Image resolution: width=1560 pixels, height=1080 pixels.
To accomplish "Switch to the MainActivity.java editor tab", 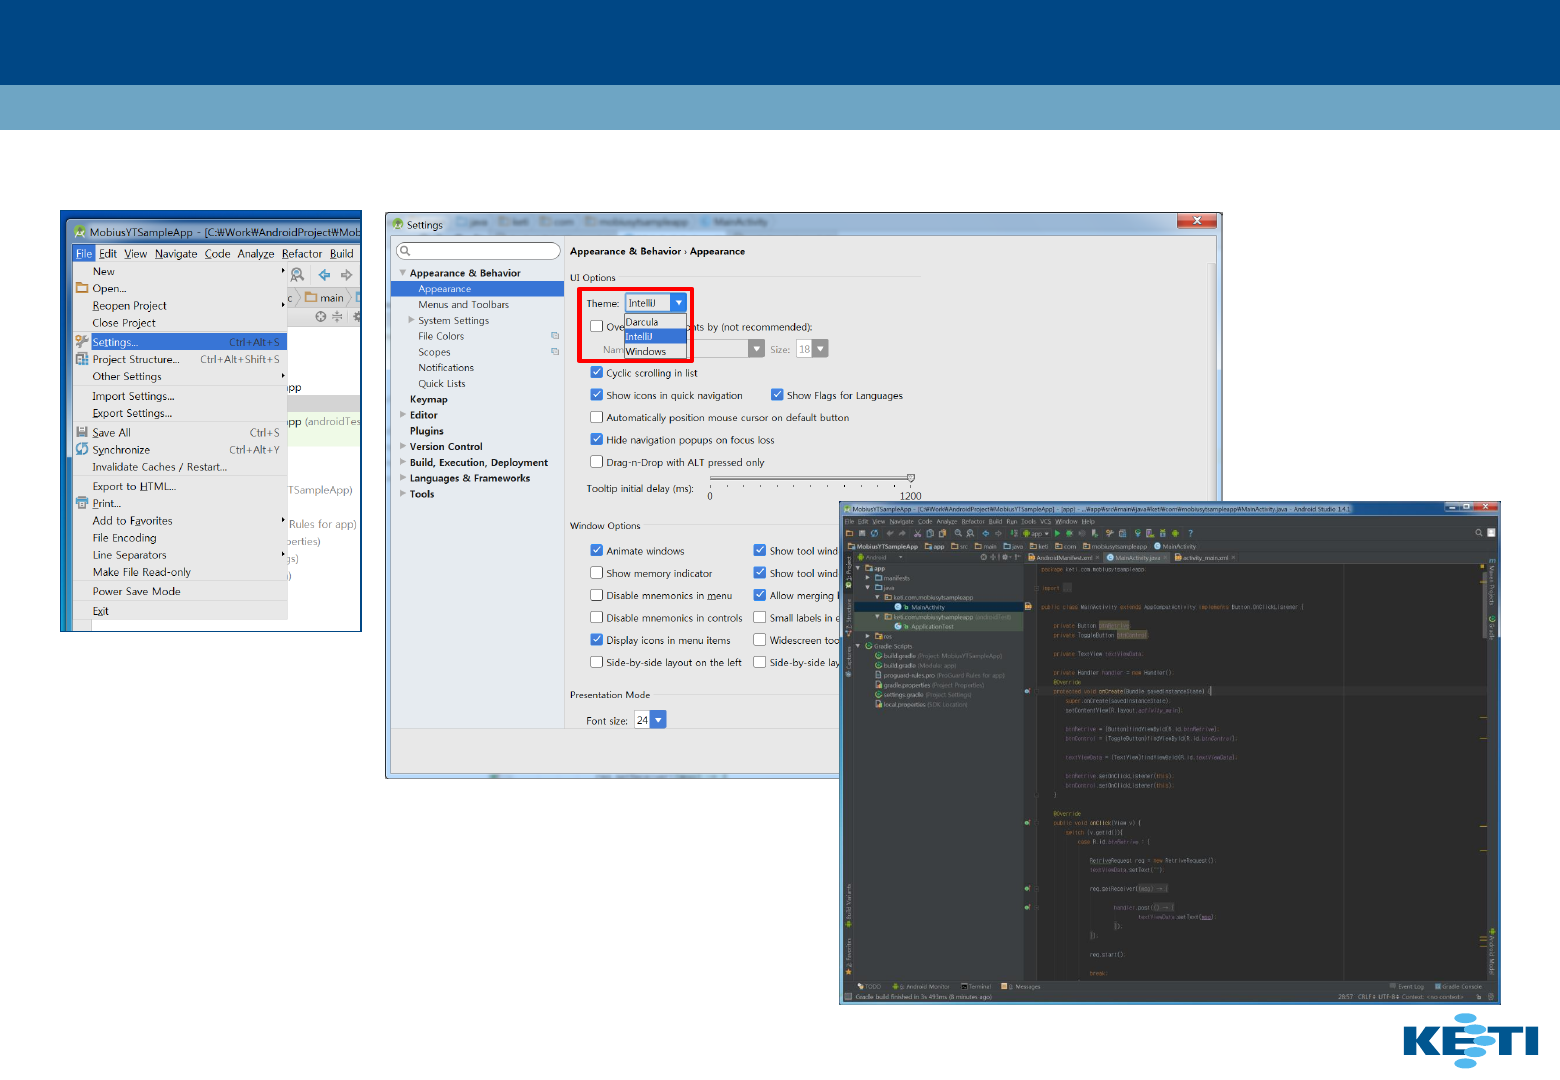I will point(1137,558).
